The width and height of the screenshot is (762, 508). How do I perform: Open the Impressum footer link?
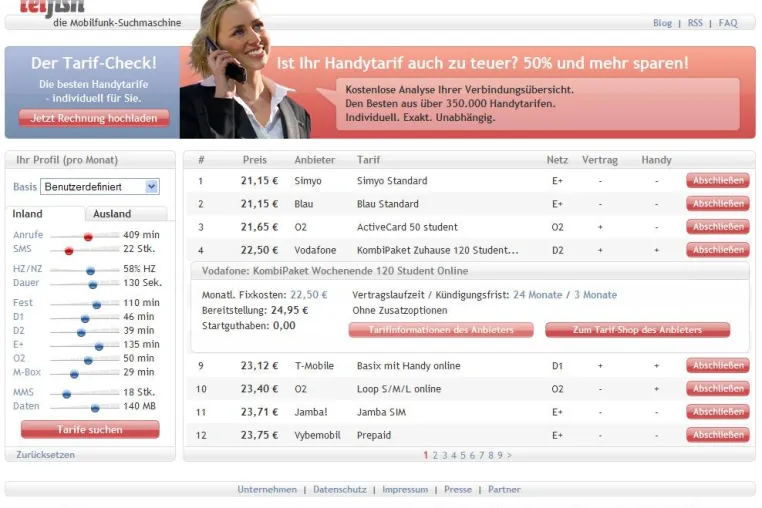[405, 490]
